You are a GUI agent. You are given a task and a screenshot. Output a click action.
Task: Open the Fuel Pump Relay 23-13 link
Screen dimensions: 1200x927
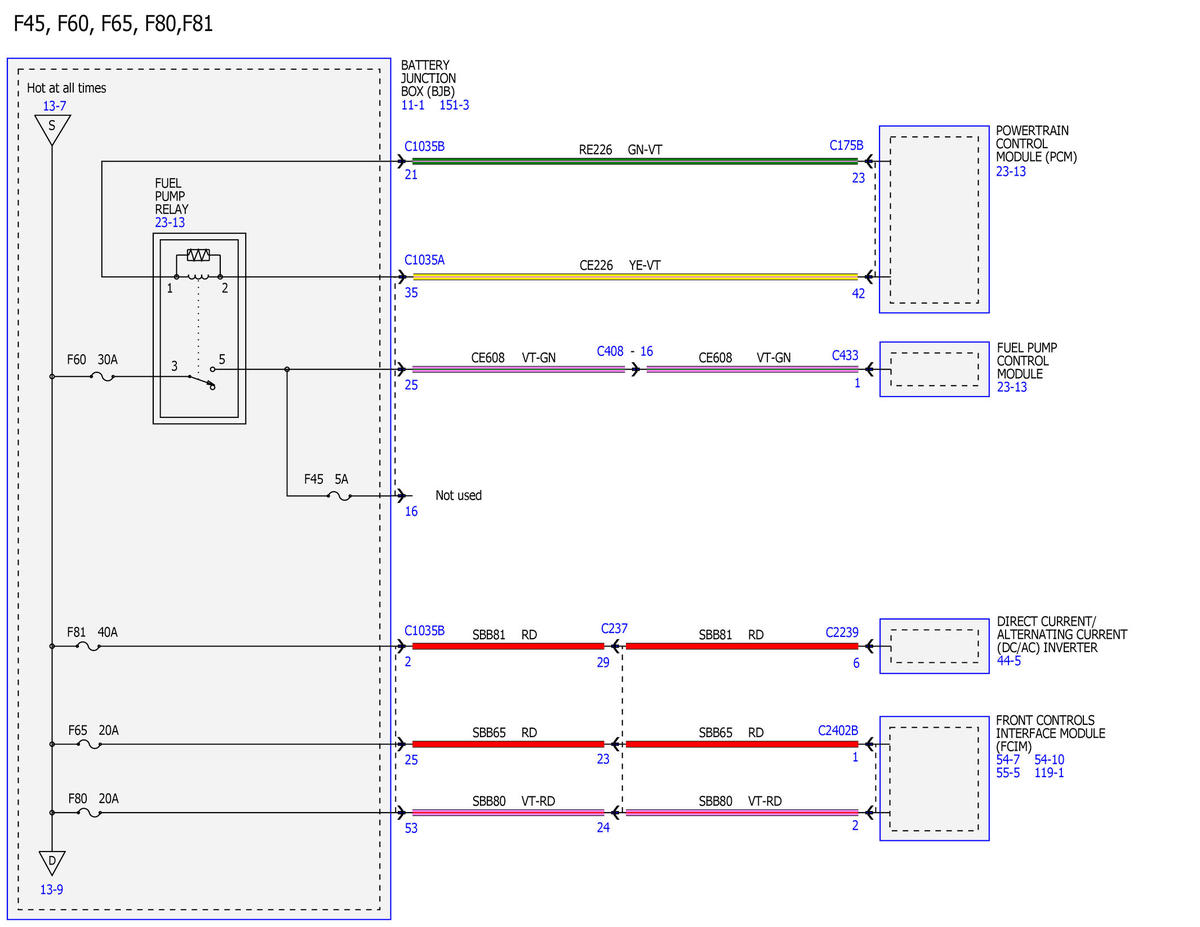[x=170, y=223]
